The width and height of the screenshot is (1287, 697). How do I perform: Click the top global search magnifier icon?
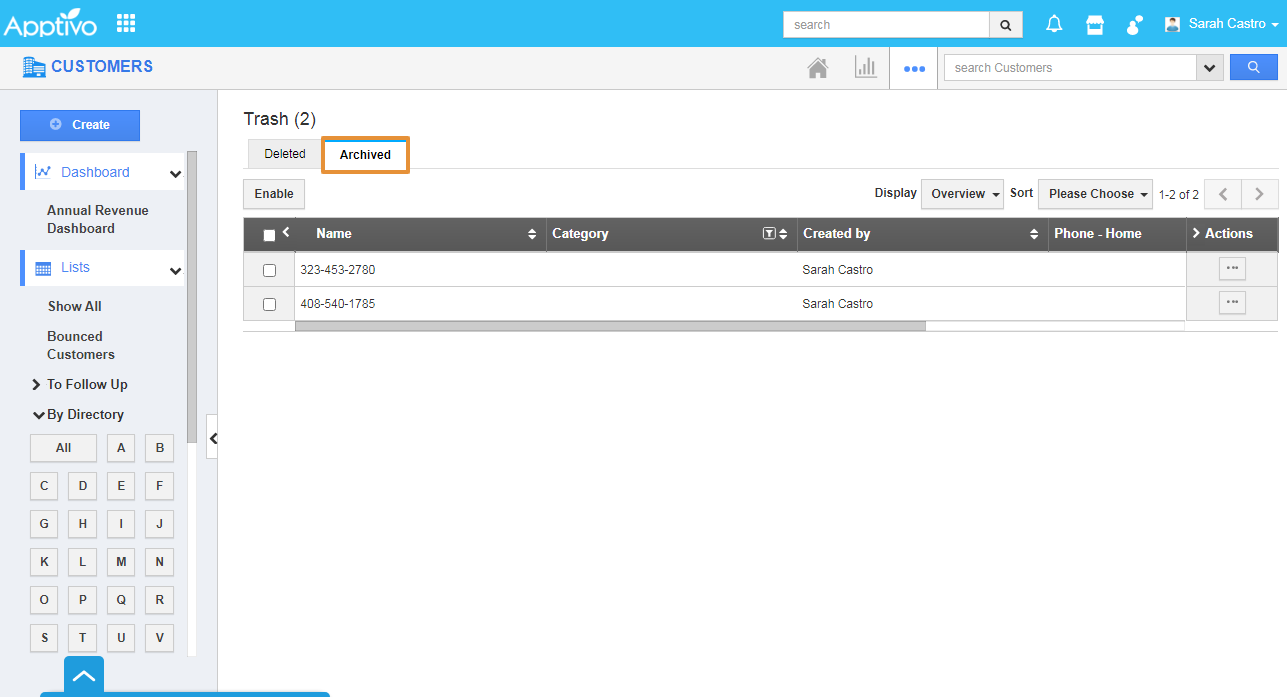[x=1006, y=25]
